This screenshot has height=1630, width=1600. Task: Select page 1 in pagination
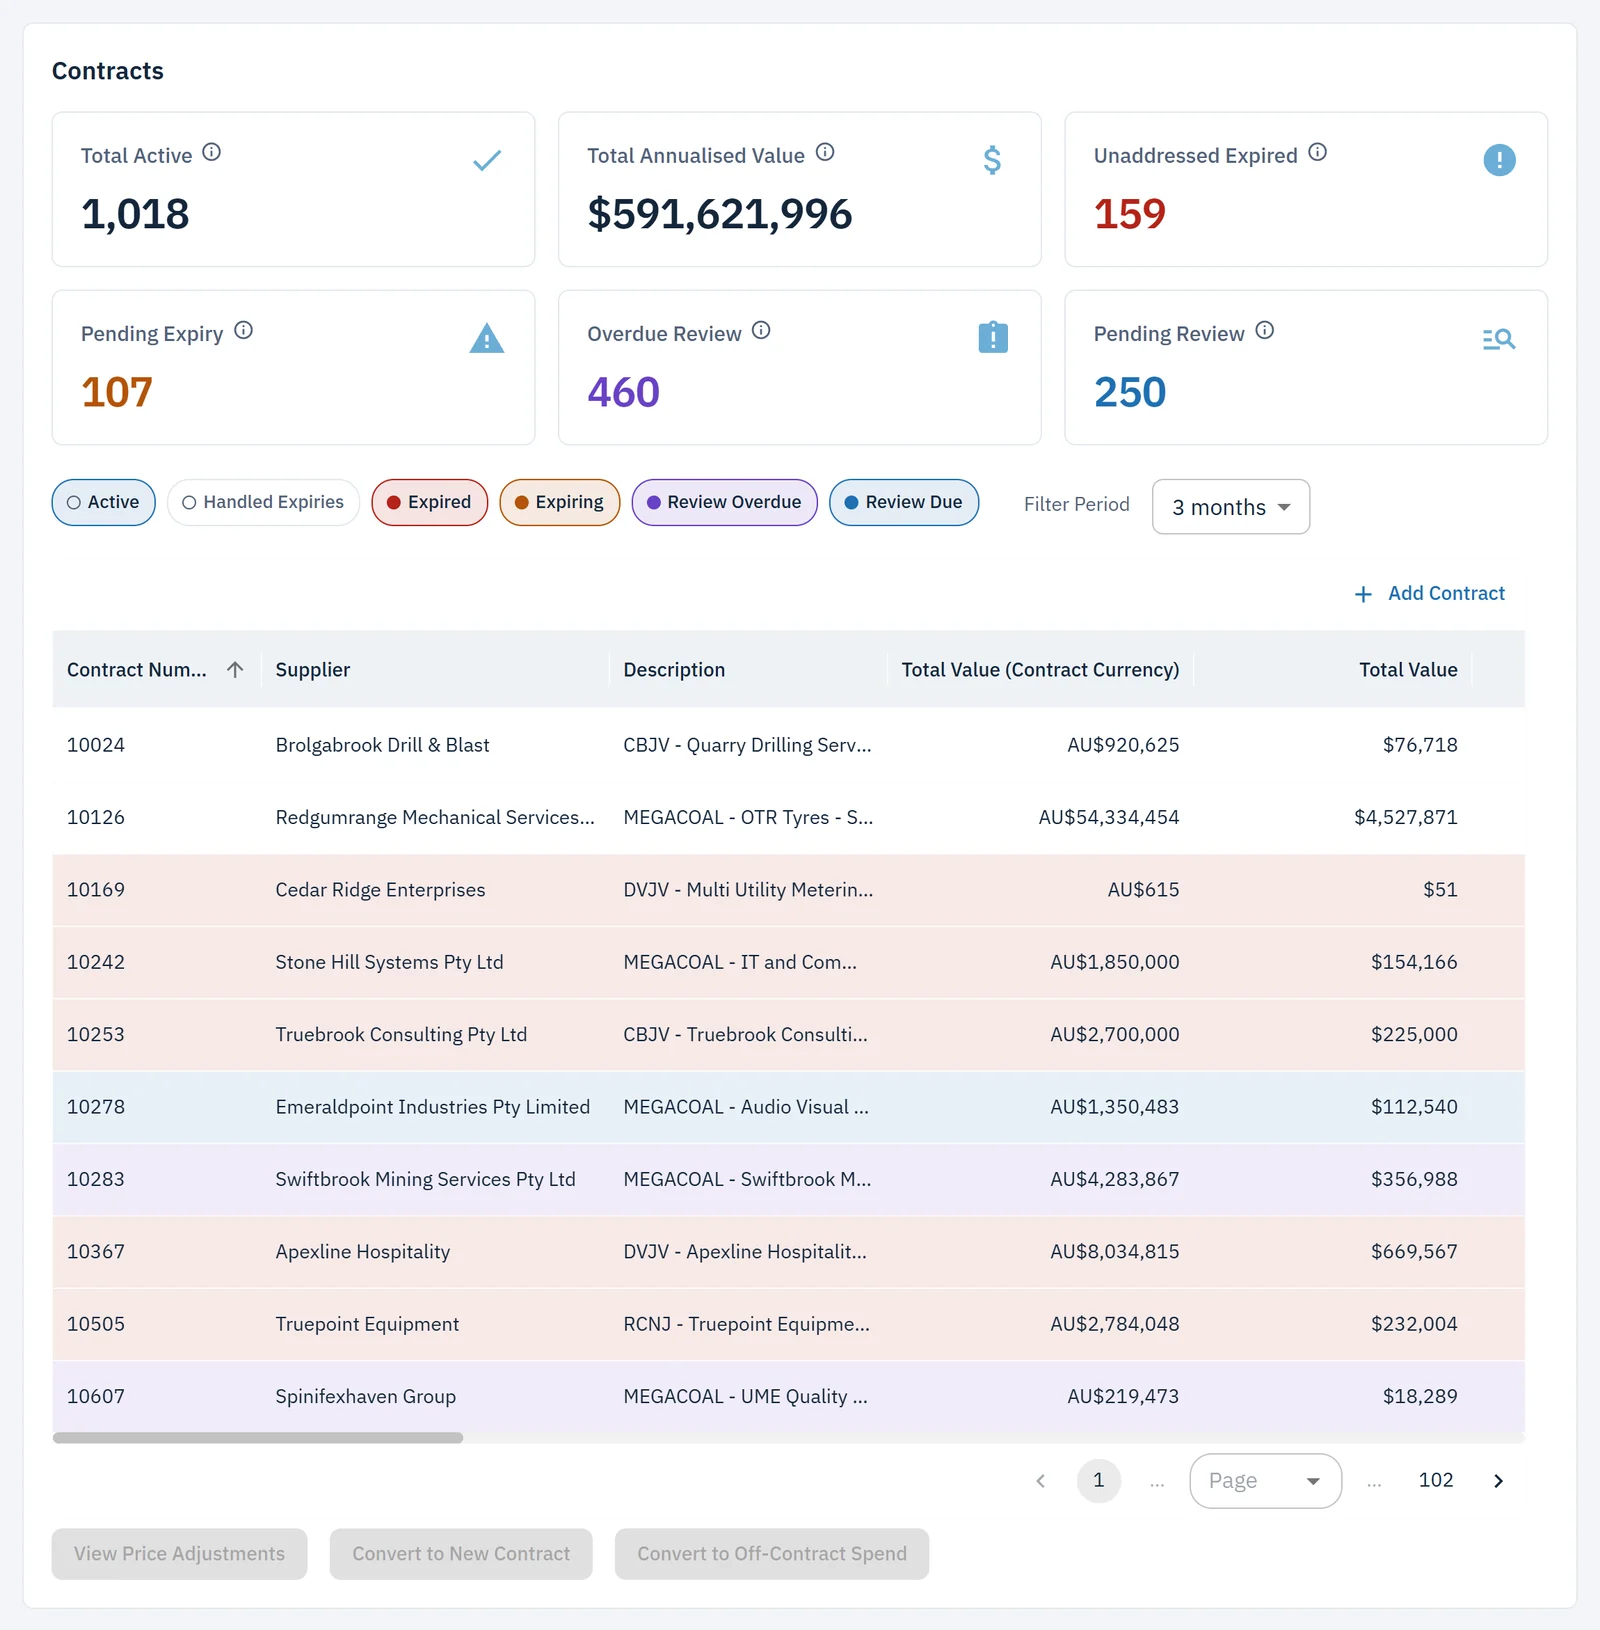tap(1099, 1481)
